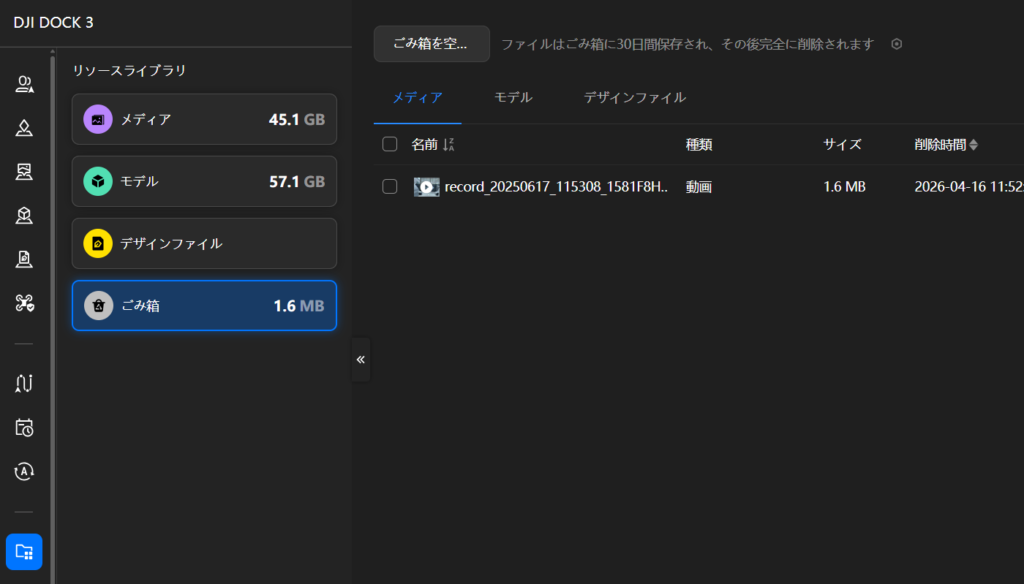Sort by deletion time using 削除時間 arrows
The height and width of the screenshot is (584, 1024).
[x=973, y=145]
